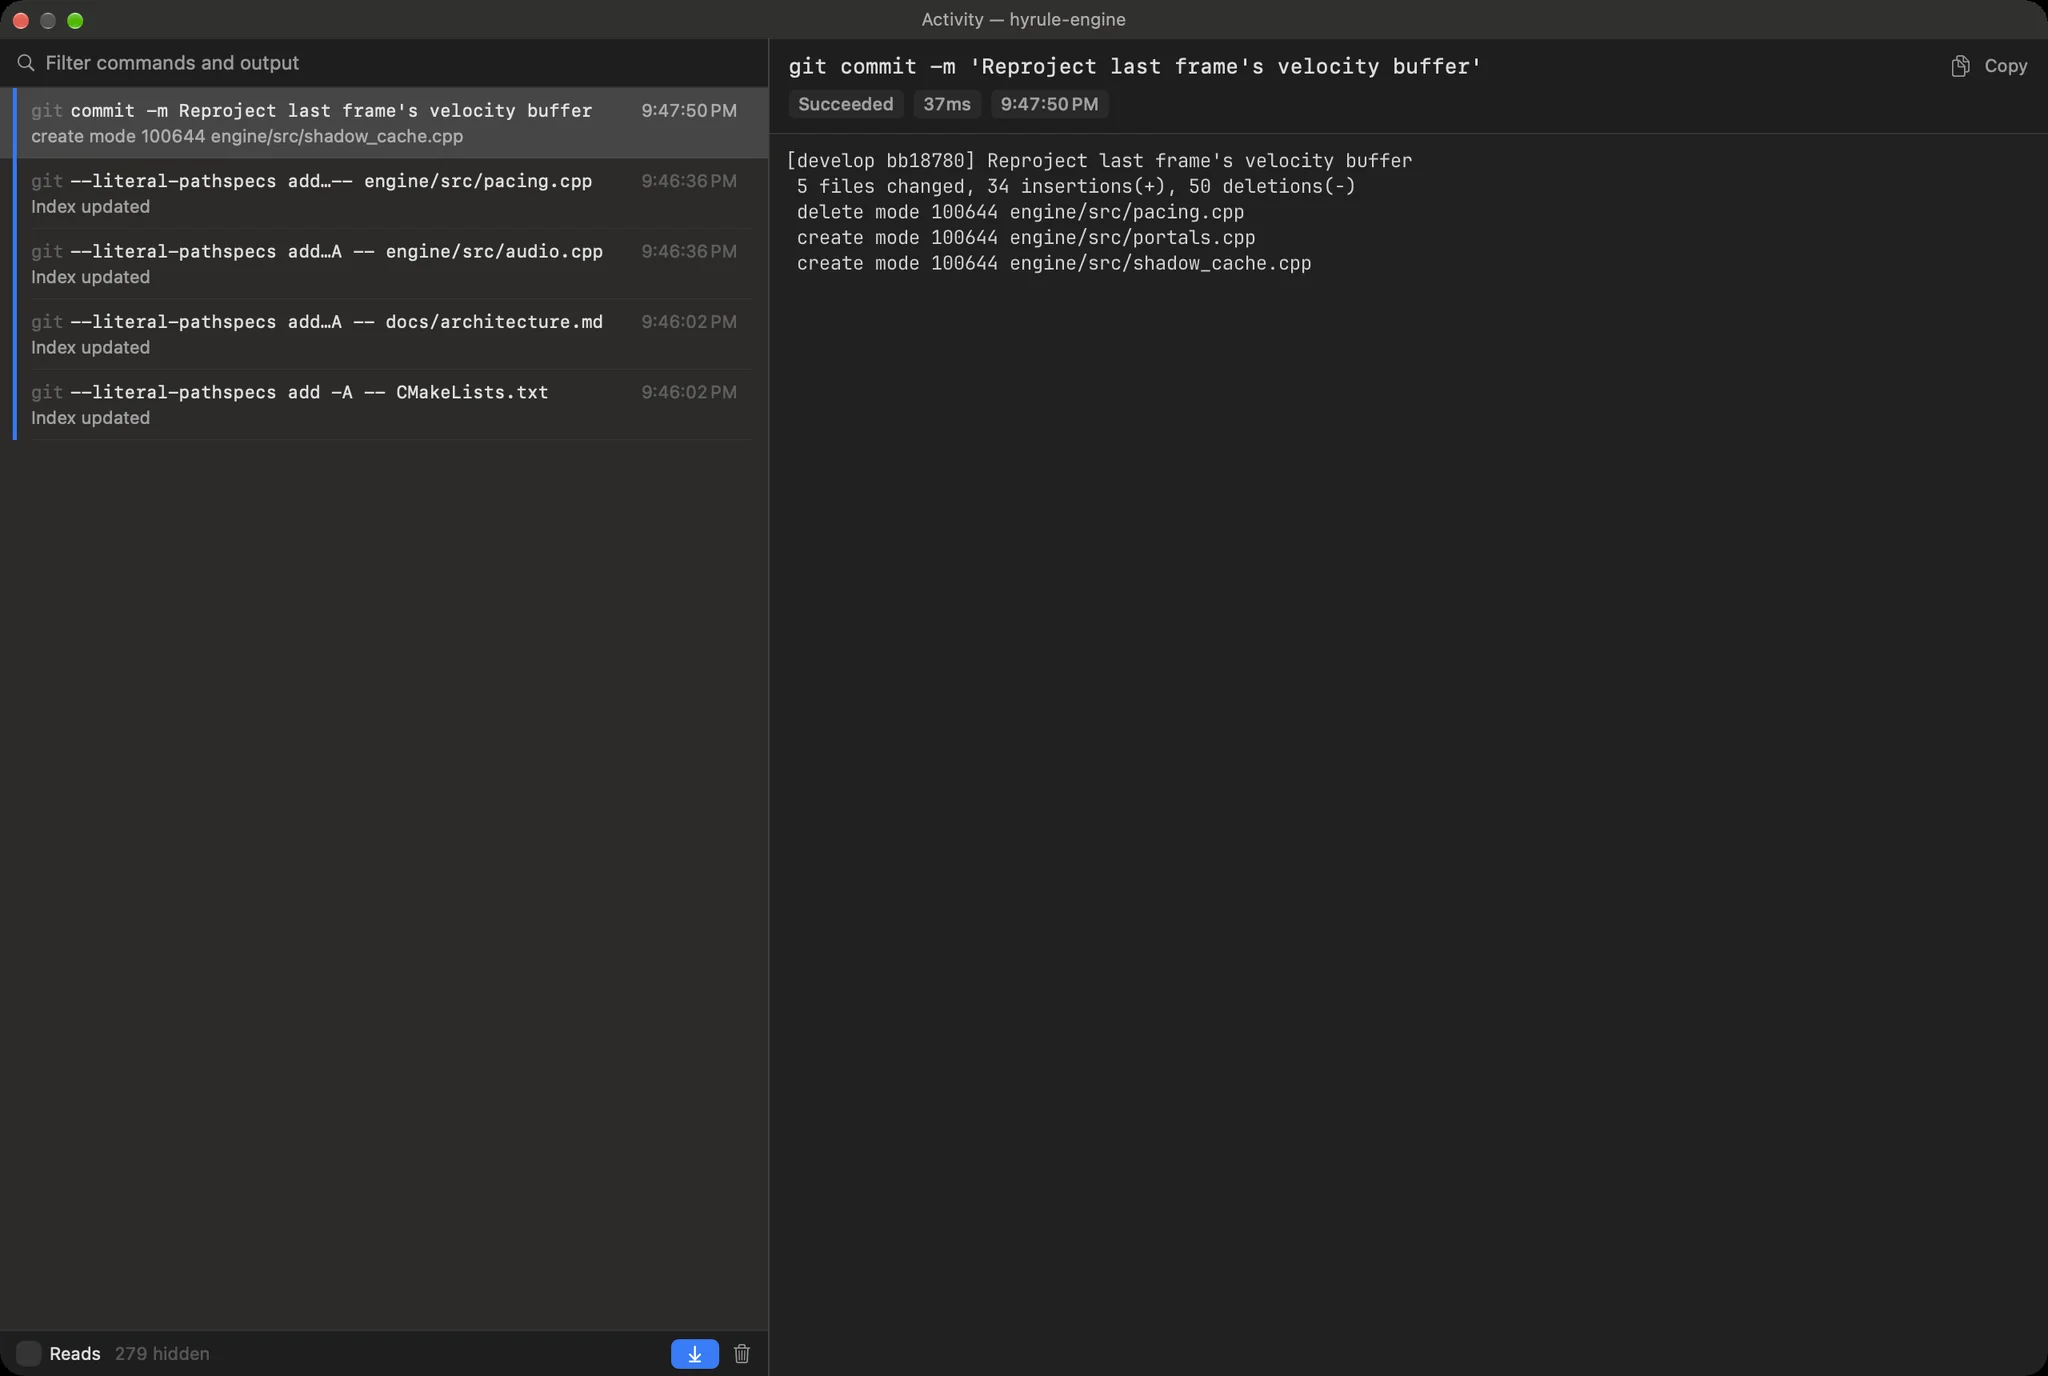This screenshot has width=2048, height=1376.
Task: Click the Copy button in the output header
Action: [1989, 66]
